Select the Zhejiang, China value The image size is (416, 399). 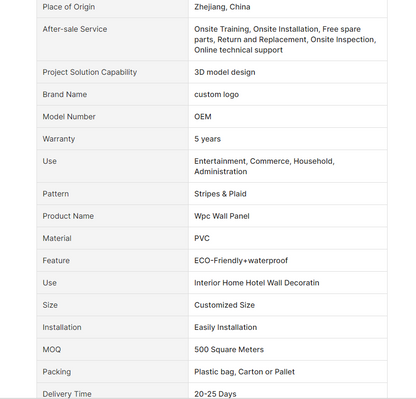click(222, 7)
